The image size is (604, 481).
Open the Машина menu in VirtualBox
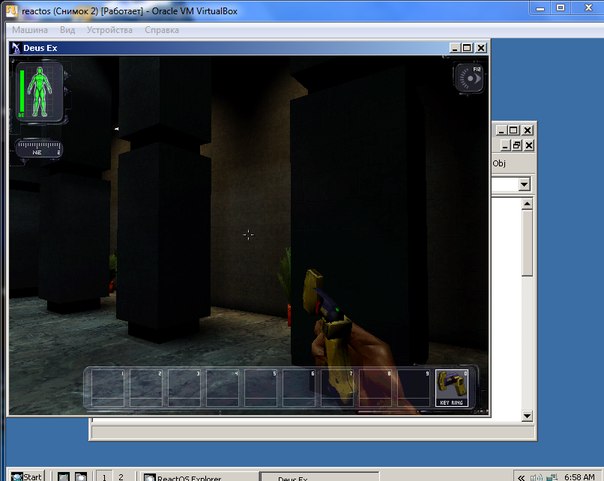click(30, 30)
